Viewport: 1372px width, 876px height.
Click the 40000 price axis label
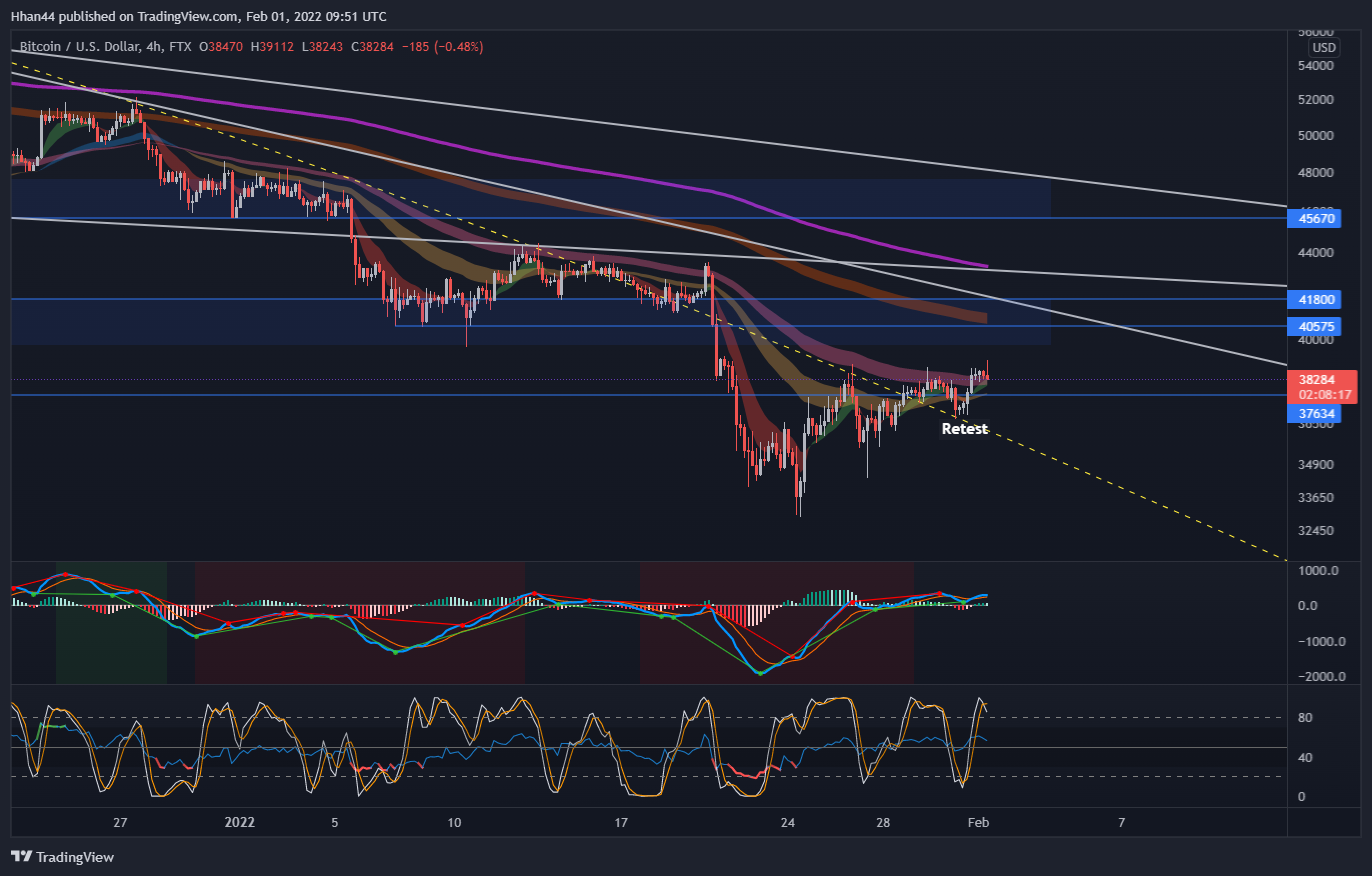tap(1316, 340)
